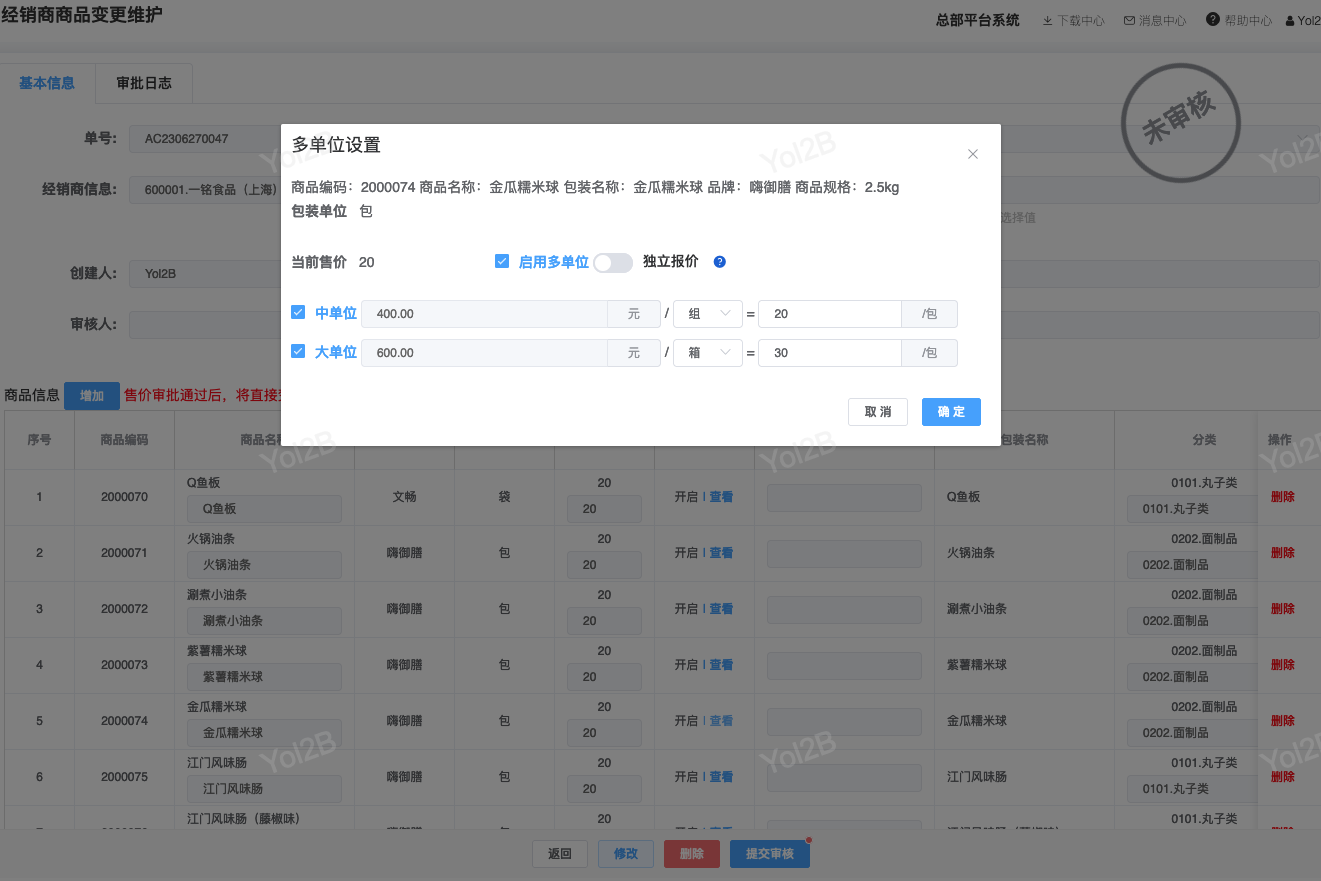Click the 中单位 conversion field showing 20
This screenshot has height=881, width=1321.
(830, 314)
